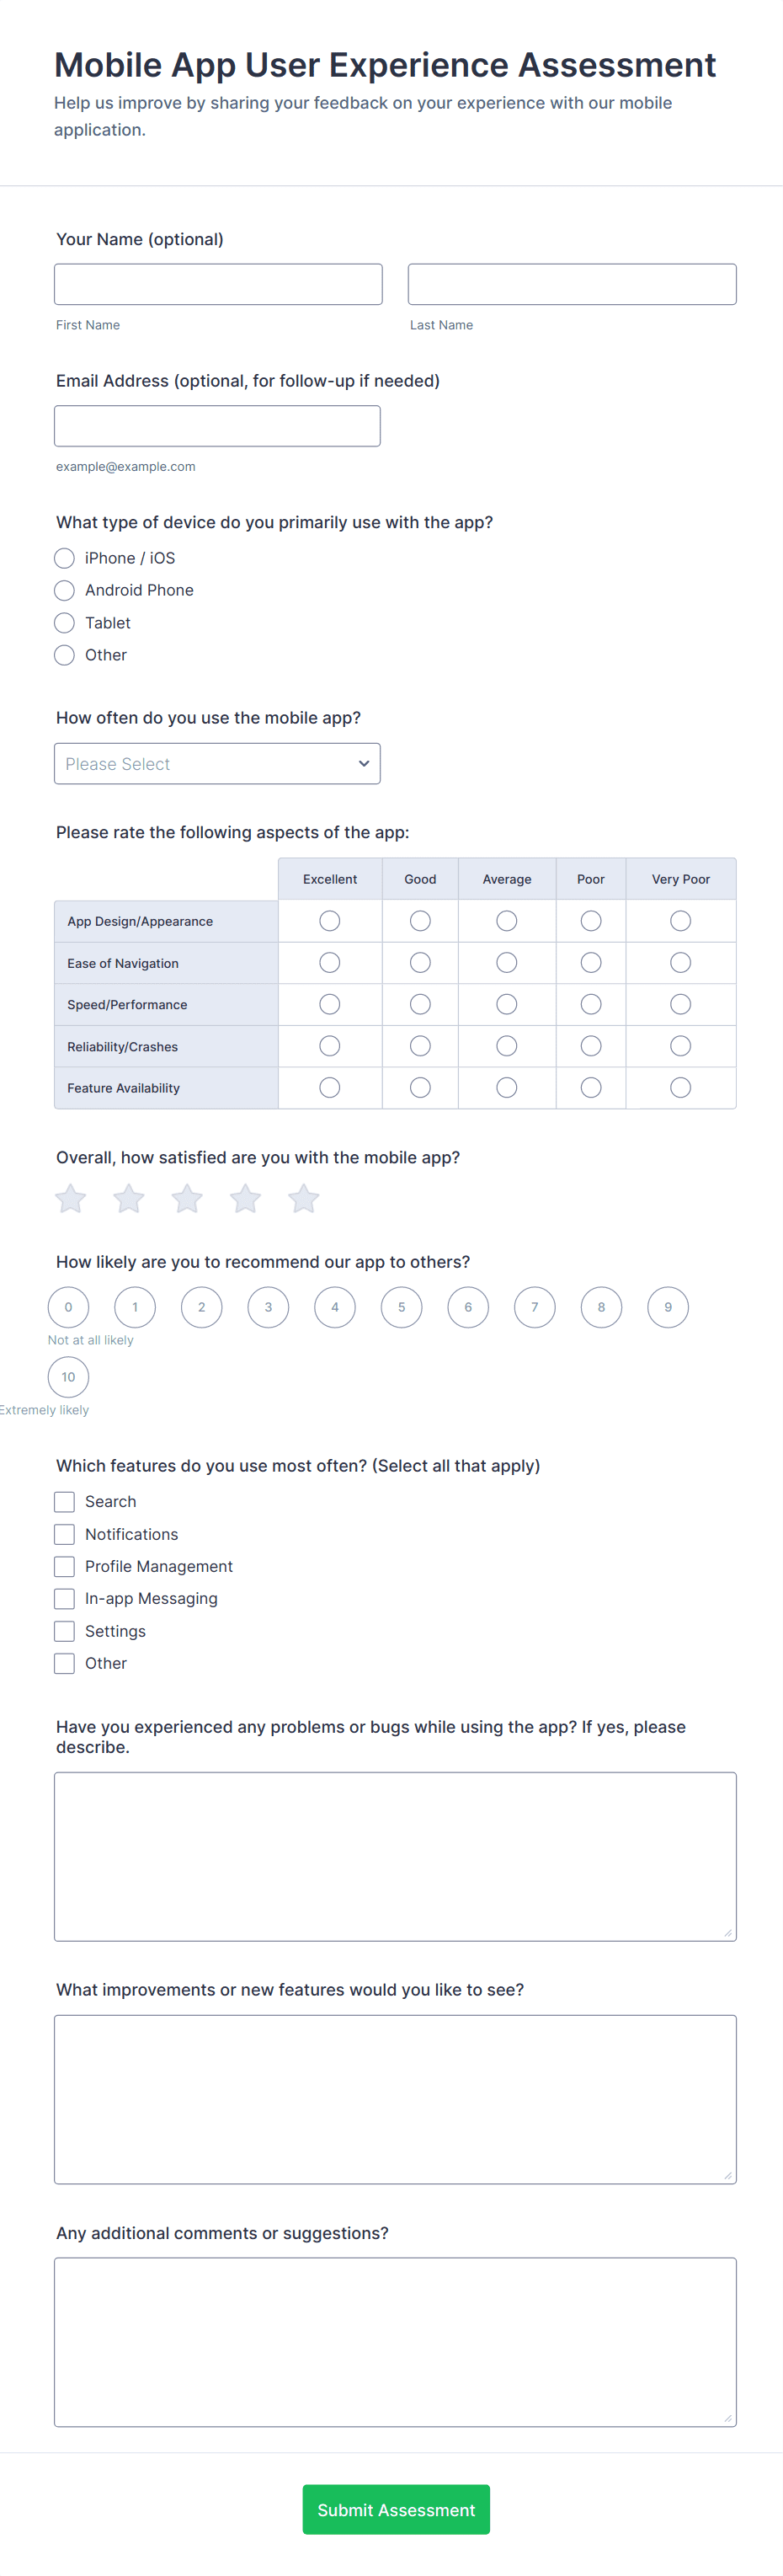The image size is (783, 2576).
Task: Select iPhone / iOS device option
Action: pyautogui.click(x=64, y=558)
